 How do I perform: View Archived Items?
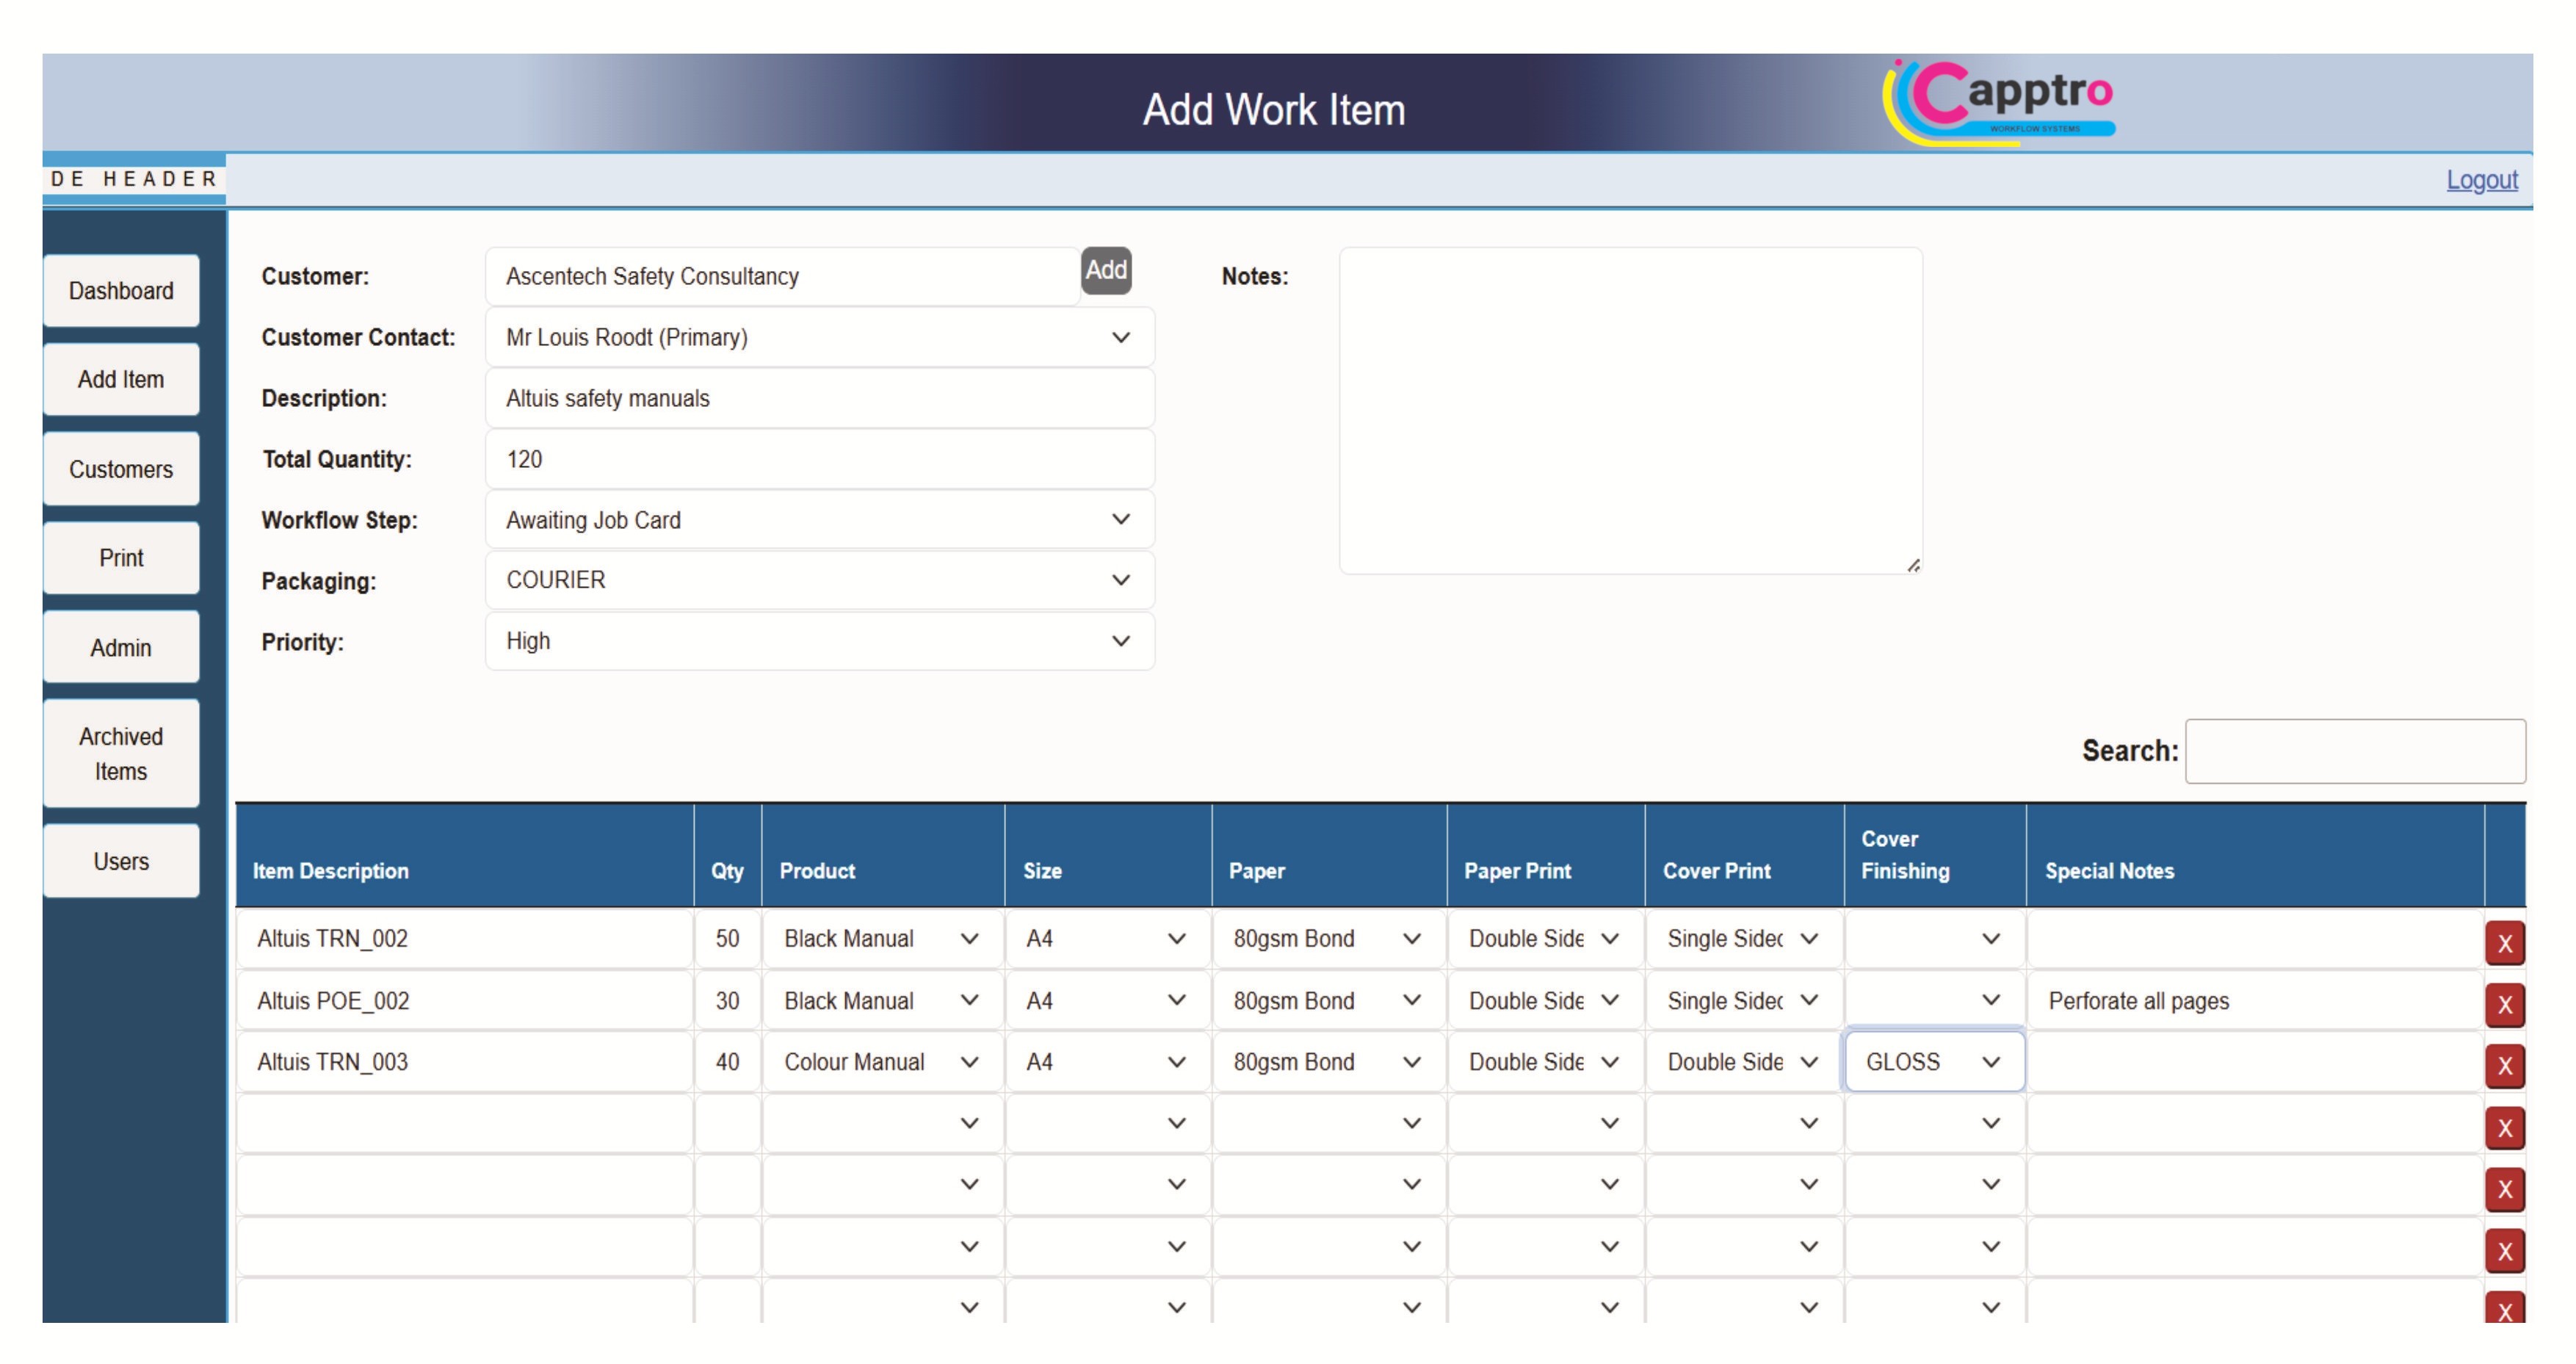120,753
